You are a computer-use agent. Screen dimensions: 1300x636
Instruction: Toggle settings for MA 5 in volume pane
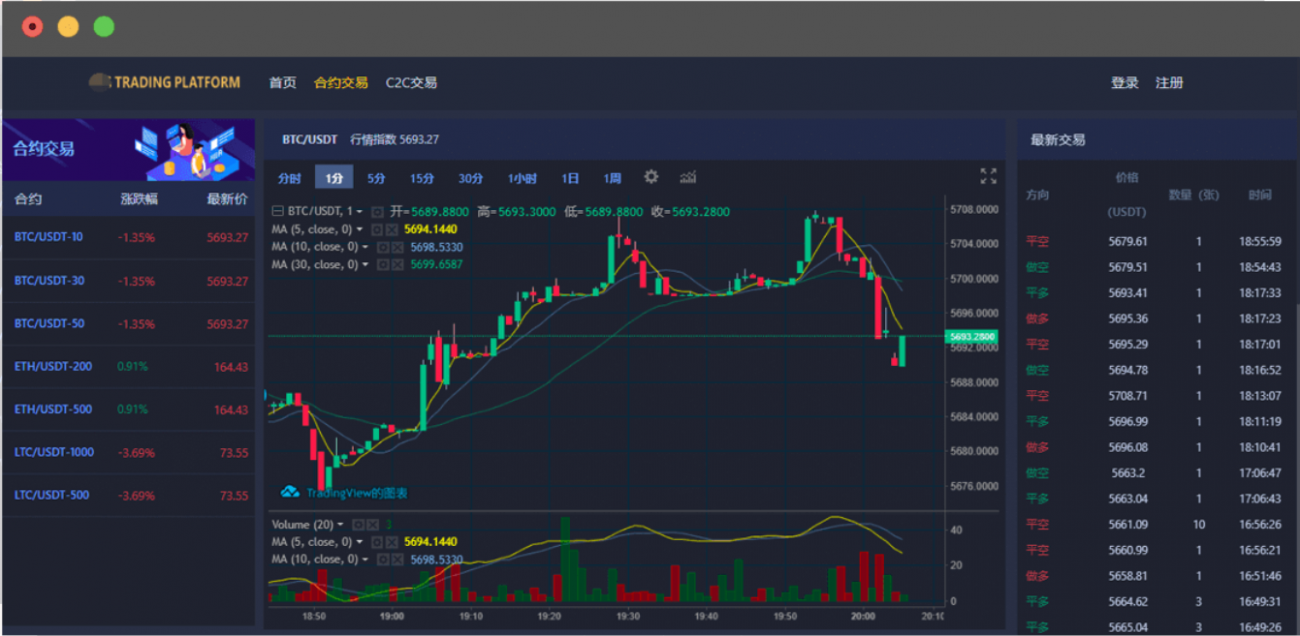tap(378, 542)
